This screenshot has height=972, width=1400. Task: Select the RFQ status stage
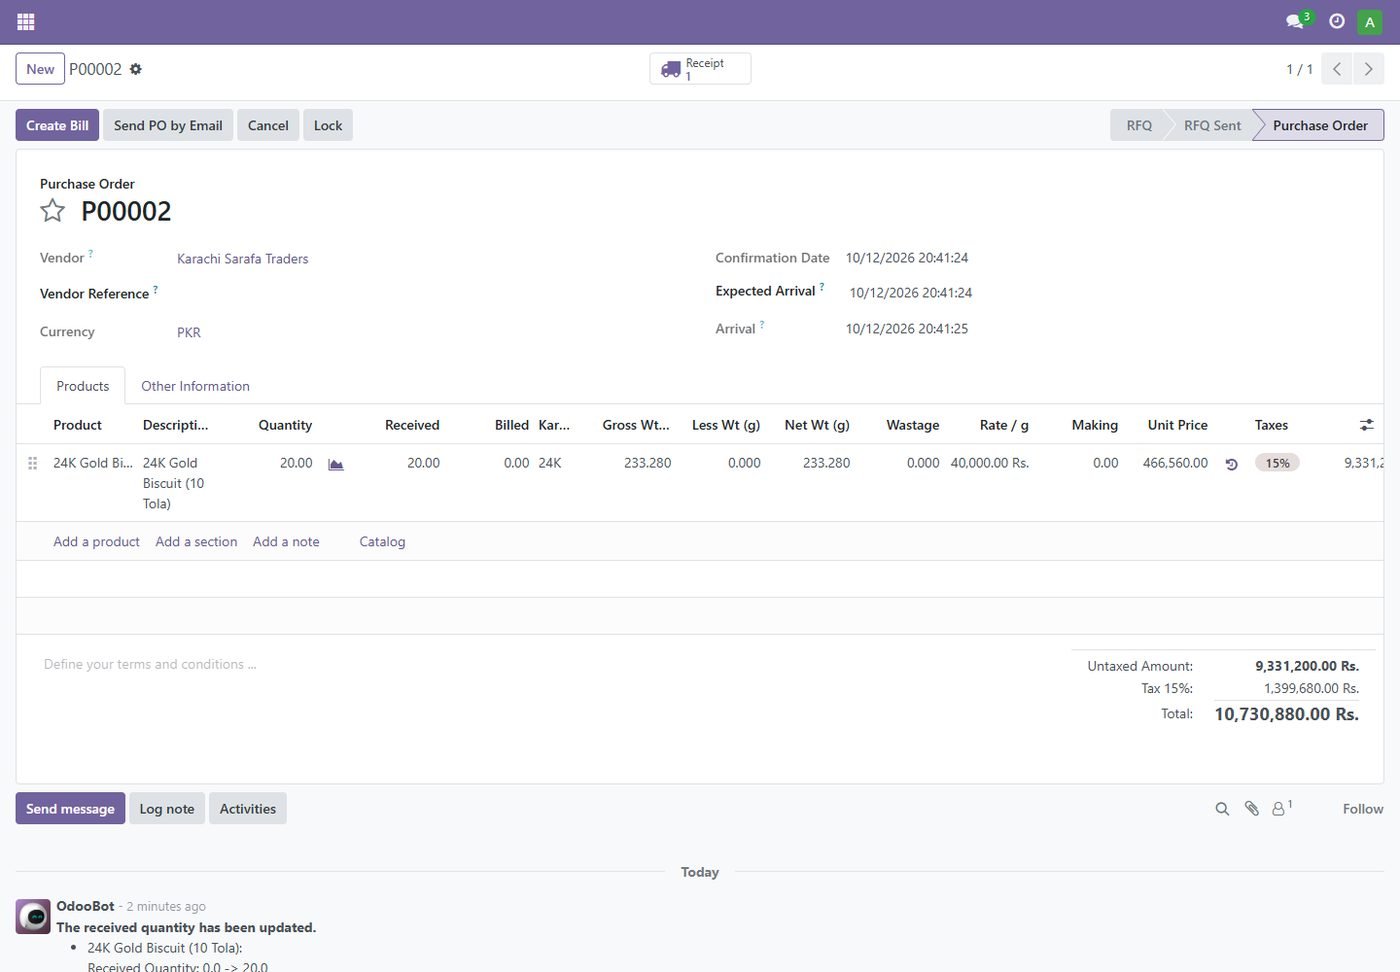1139,125
